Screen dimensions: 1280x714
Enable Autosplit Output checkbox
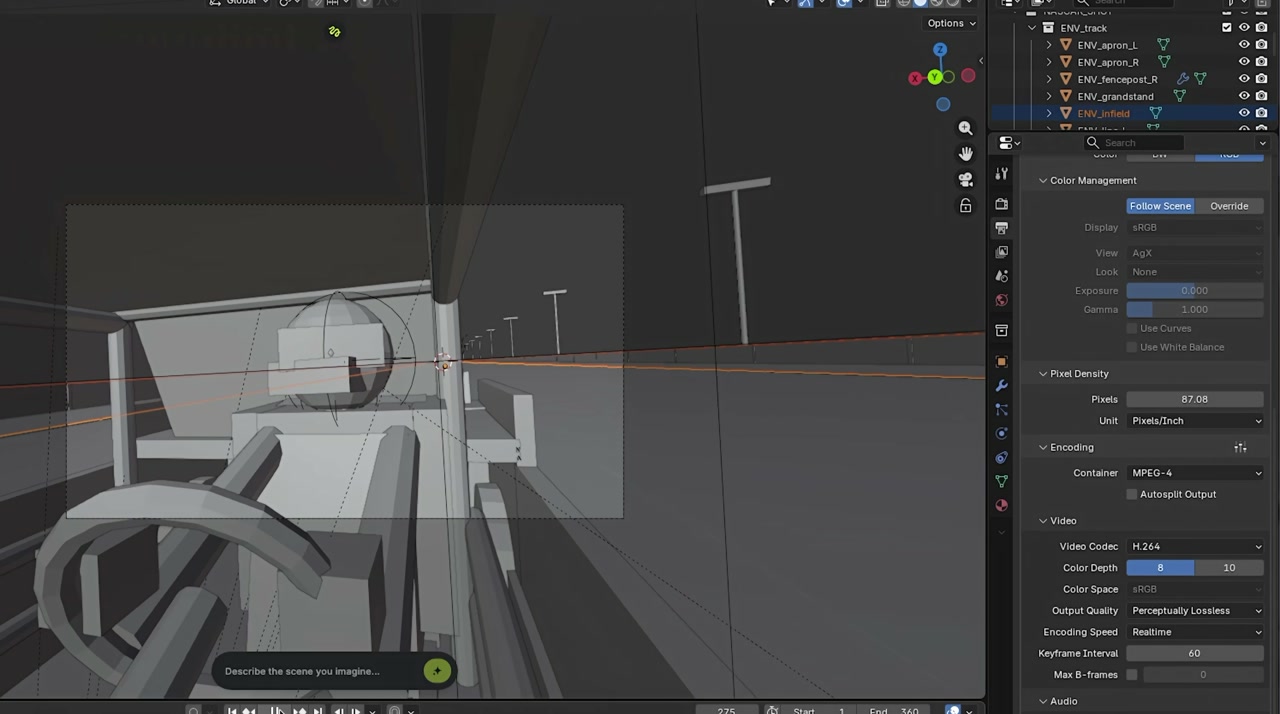click(1132, 494)
